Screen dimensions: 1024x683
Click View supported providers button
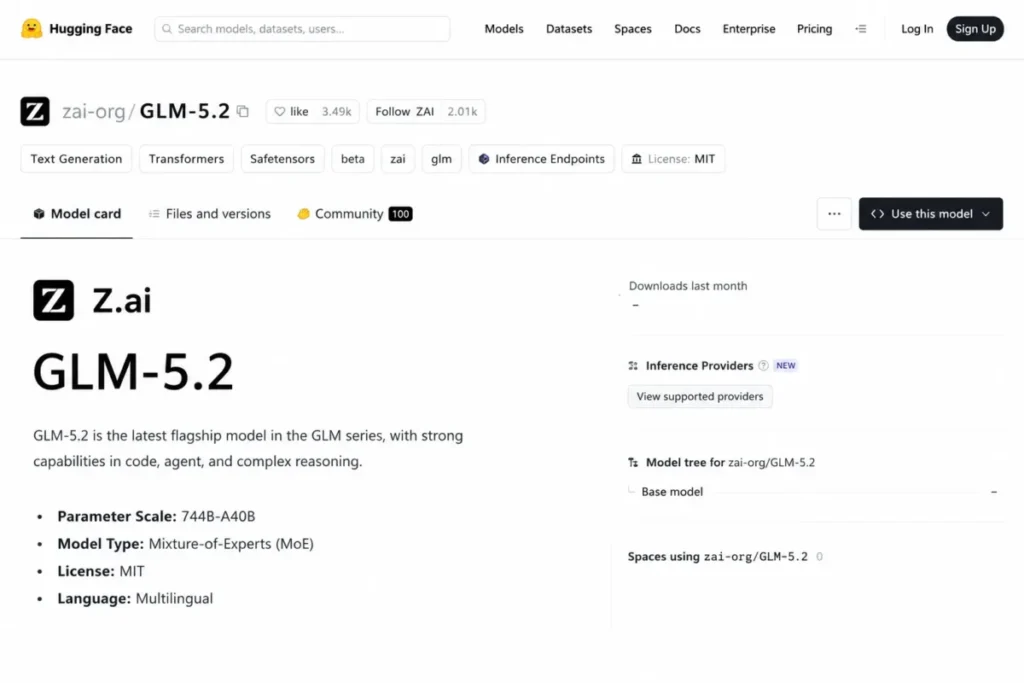point(700,396)
